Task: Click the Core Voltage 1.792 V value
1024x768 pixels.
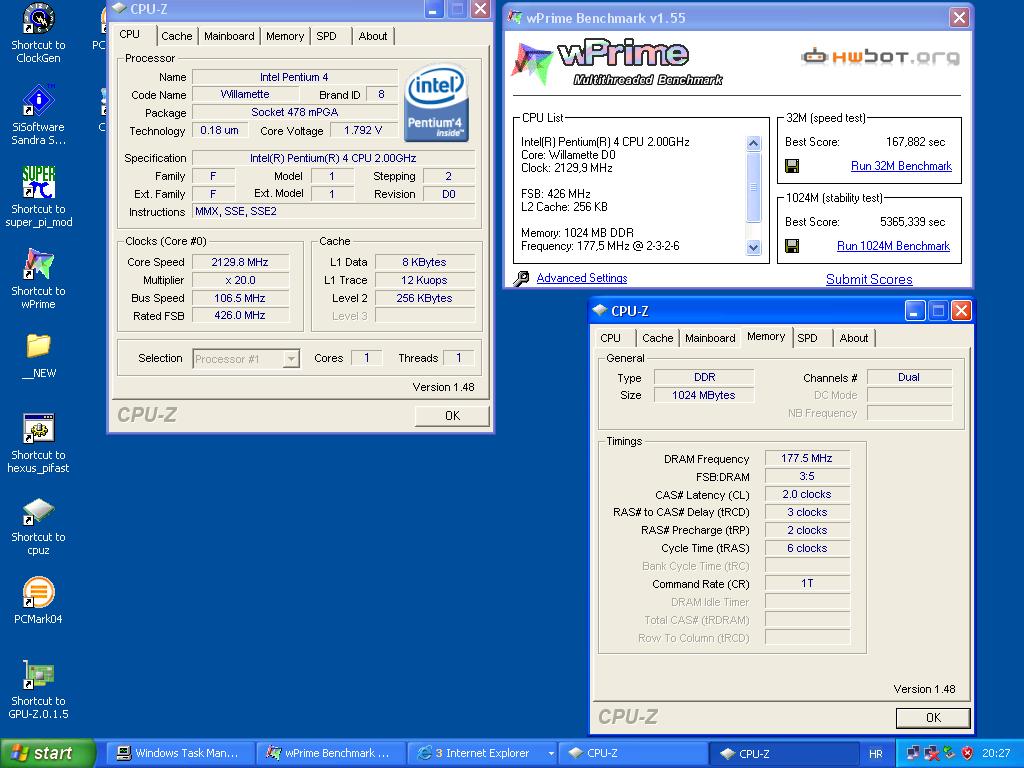Action: (363, 131)
